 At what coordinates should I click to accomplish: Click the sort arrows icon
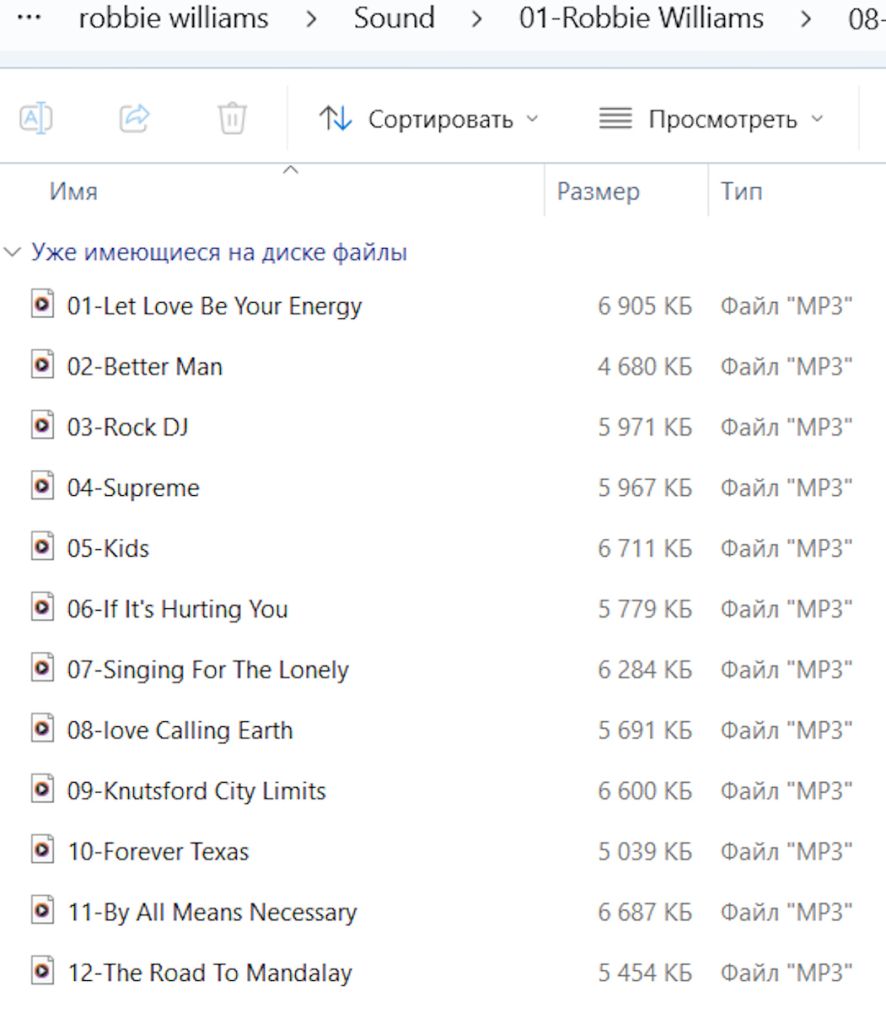point(336,119)
